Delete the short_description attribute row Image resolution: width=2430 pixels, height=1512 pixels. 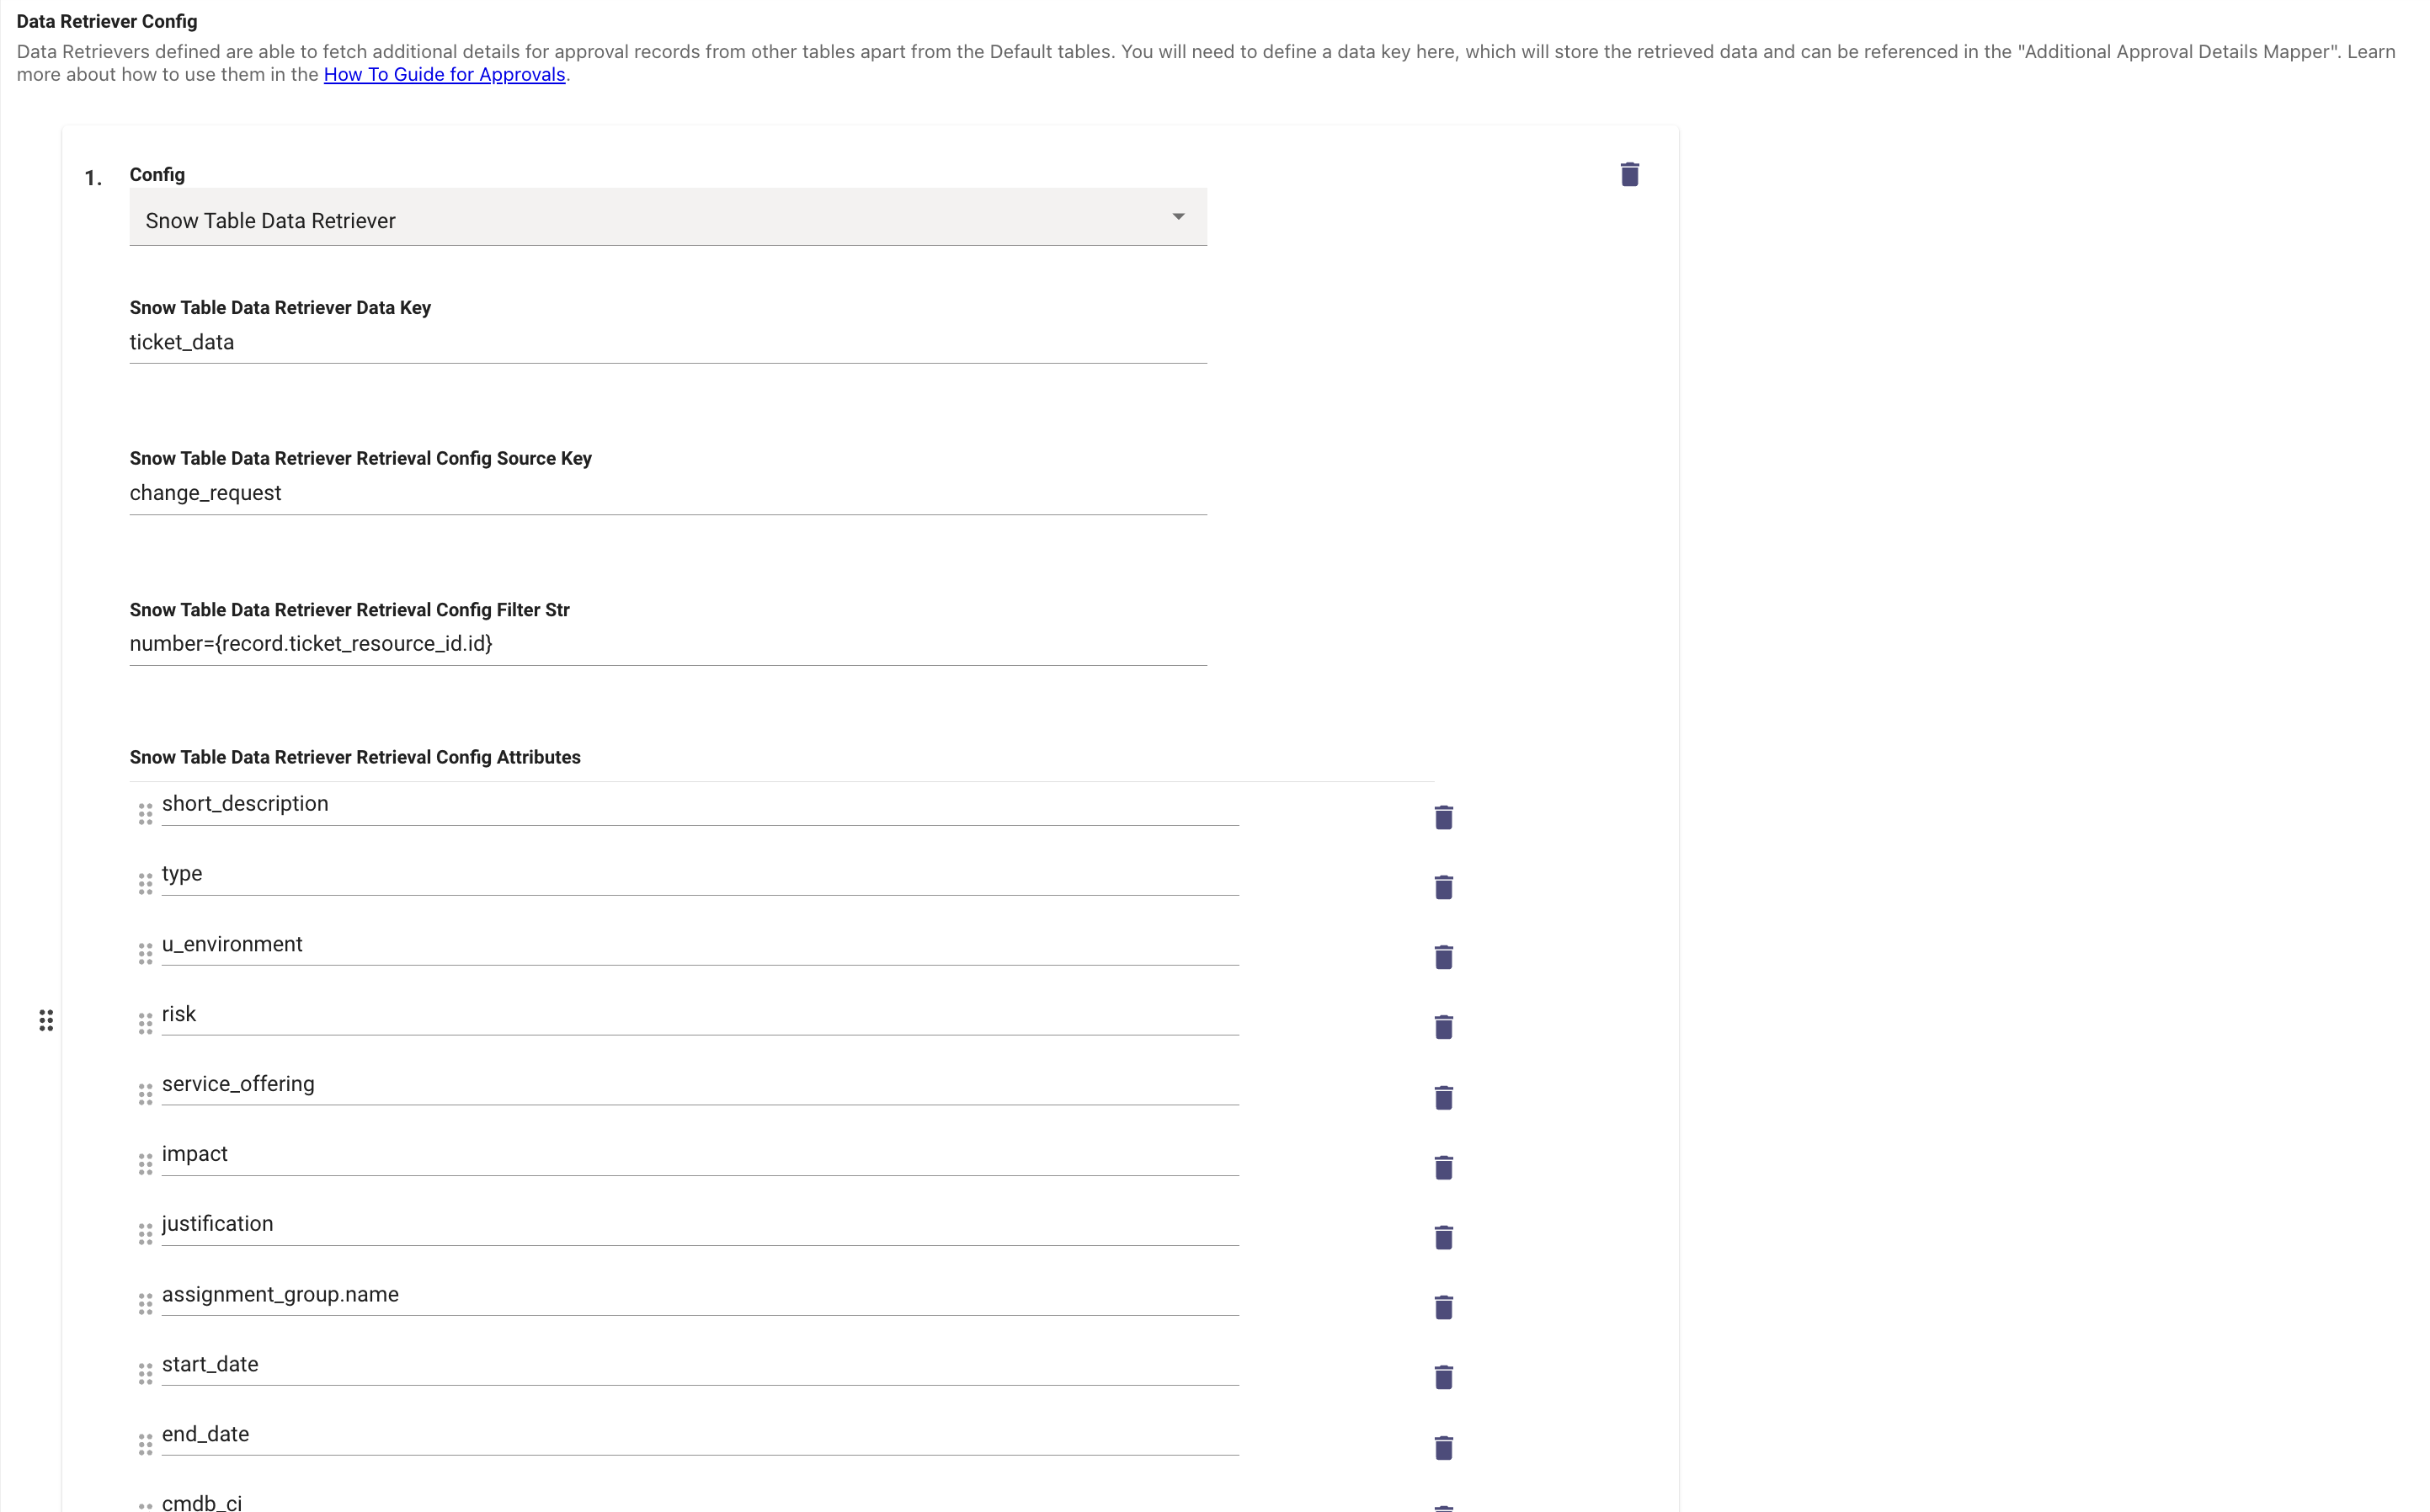(1443, 817)
